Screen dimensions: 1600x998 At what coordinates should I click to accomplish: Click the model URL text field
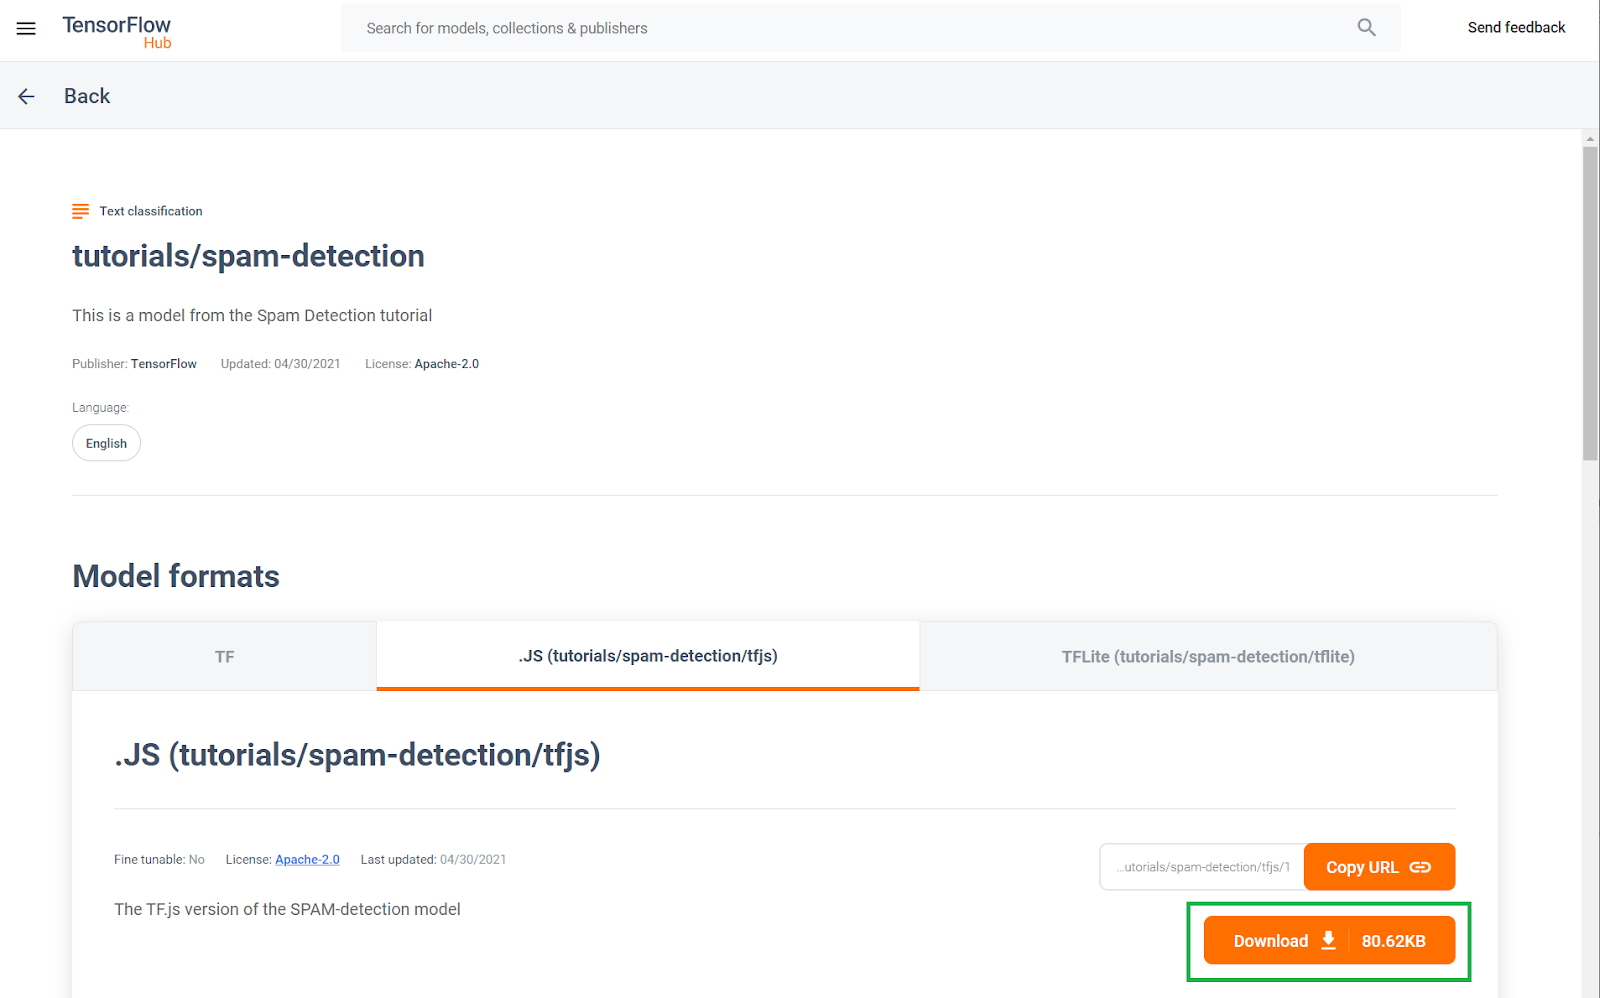(1200, 866)
